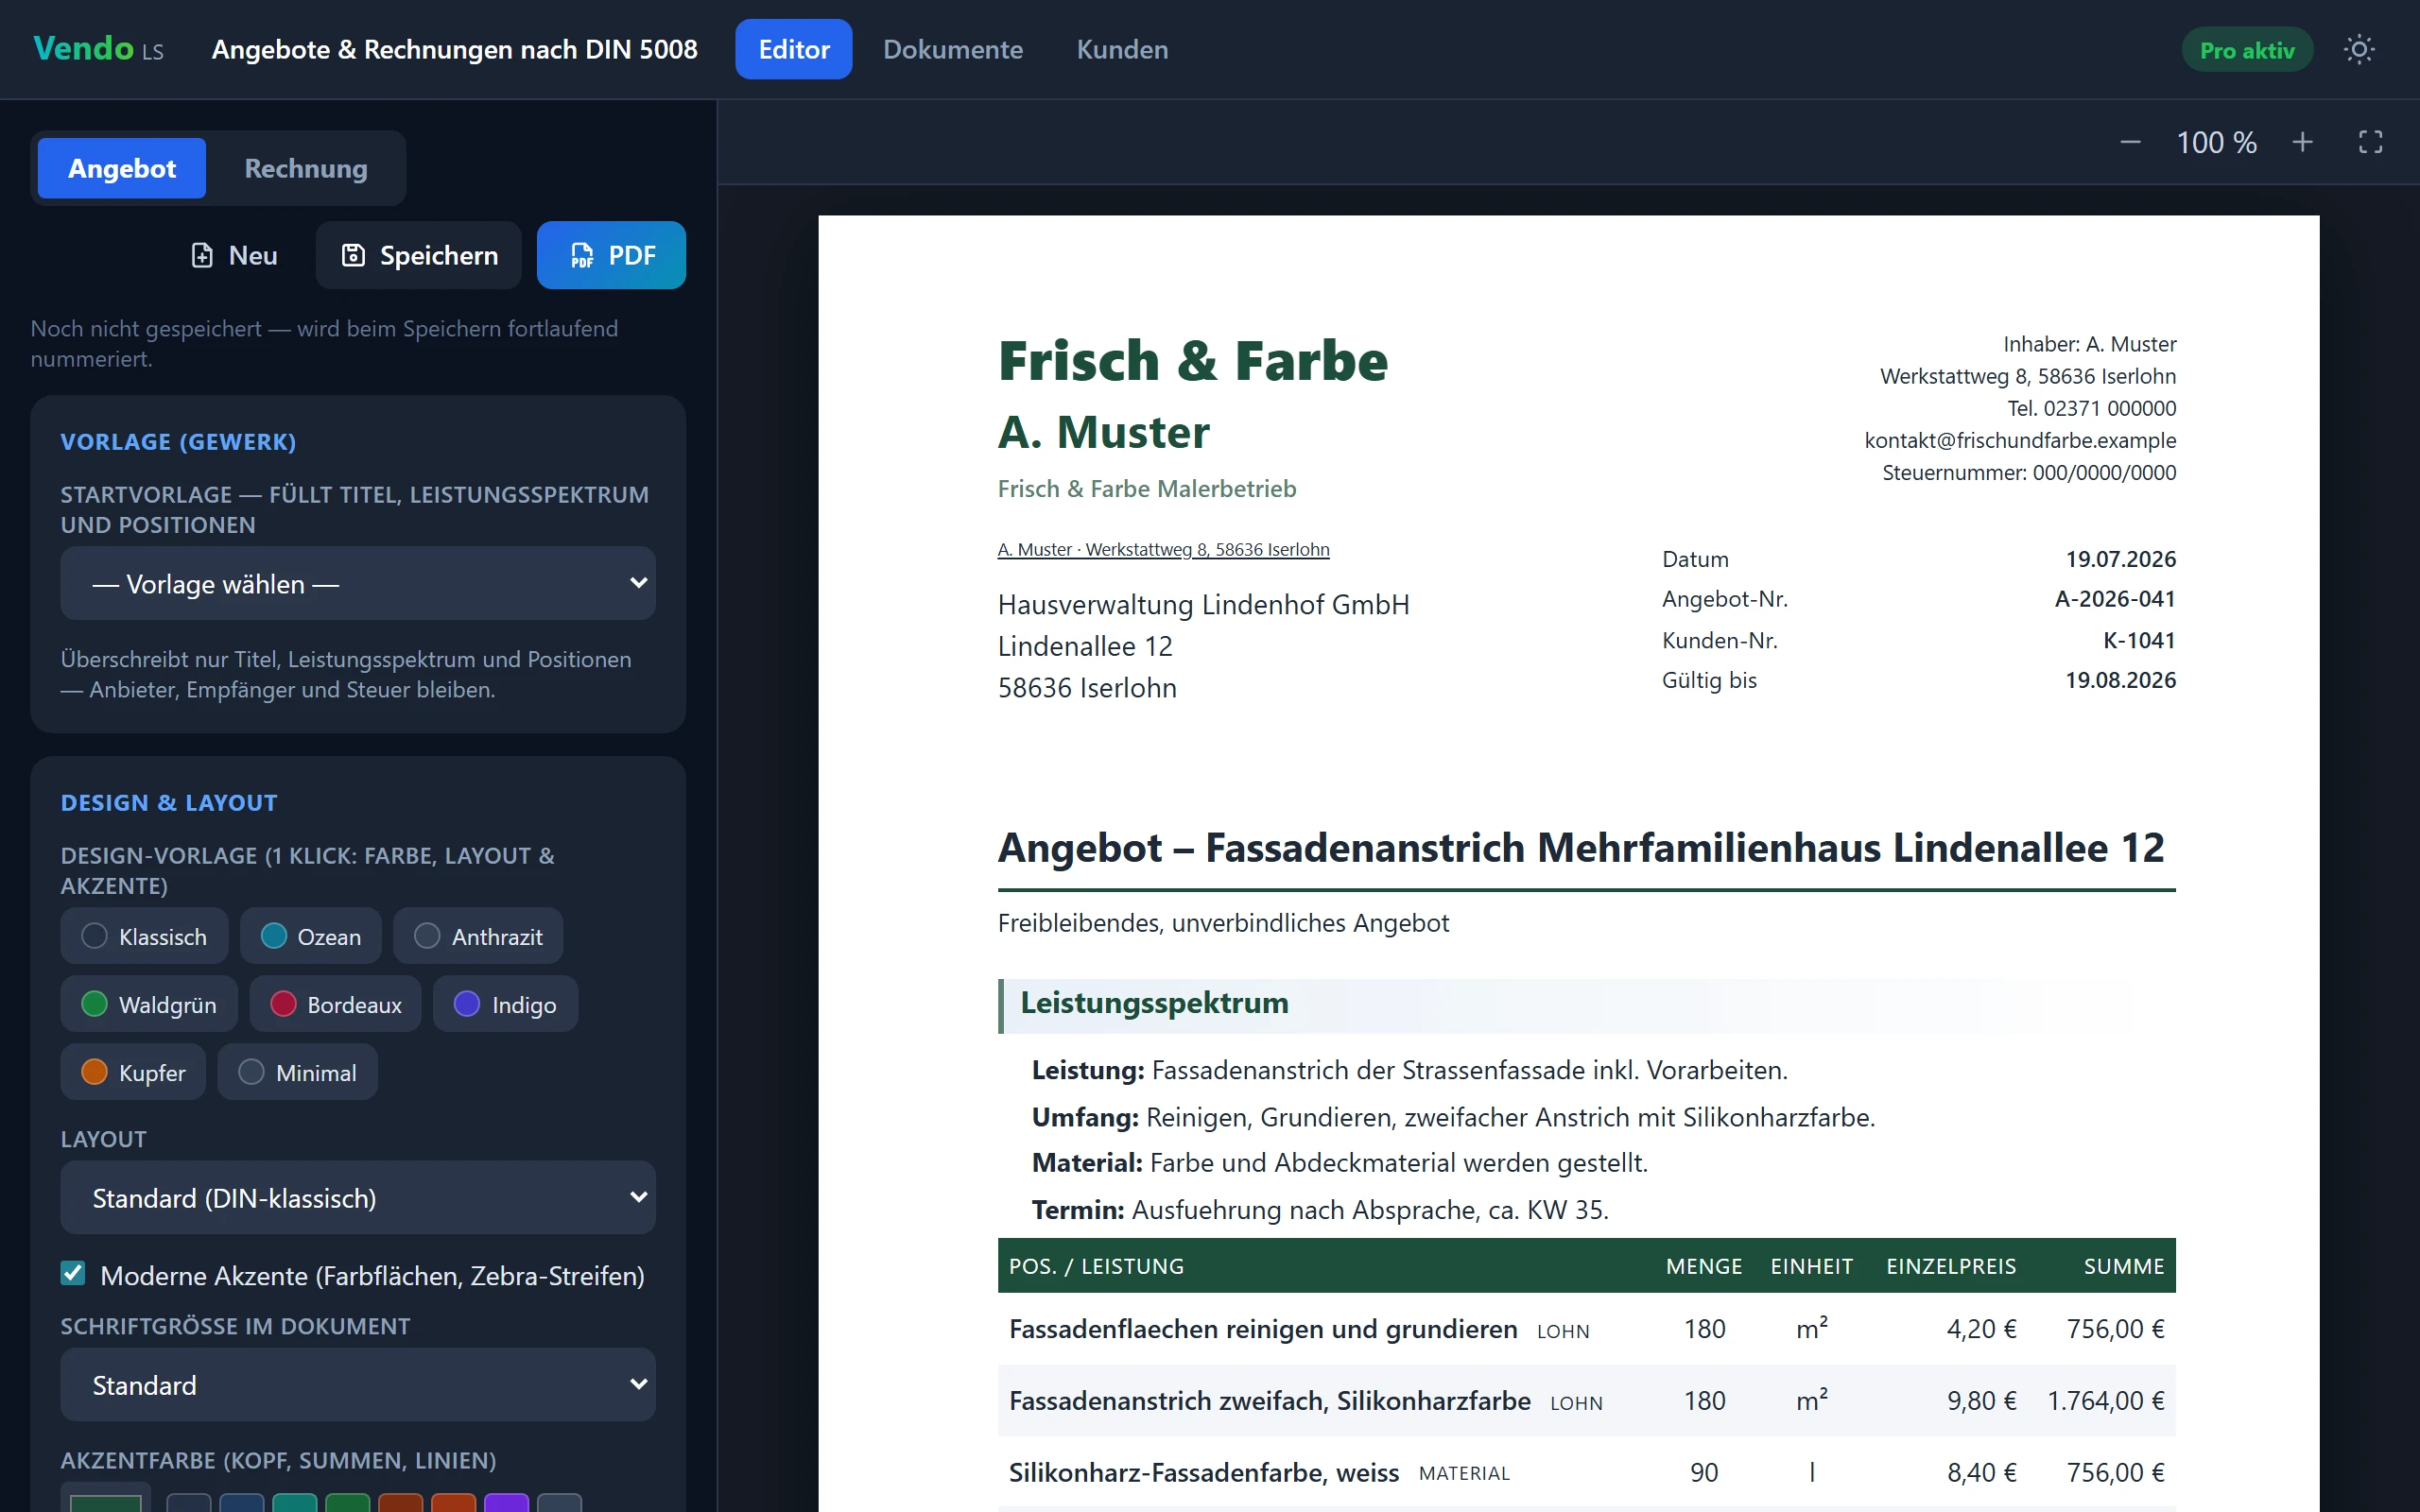Open the Layout Standard (DIN-klassisch) dropdown
Screen dimensions: 2420x1512
click(358, 1197)
